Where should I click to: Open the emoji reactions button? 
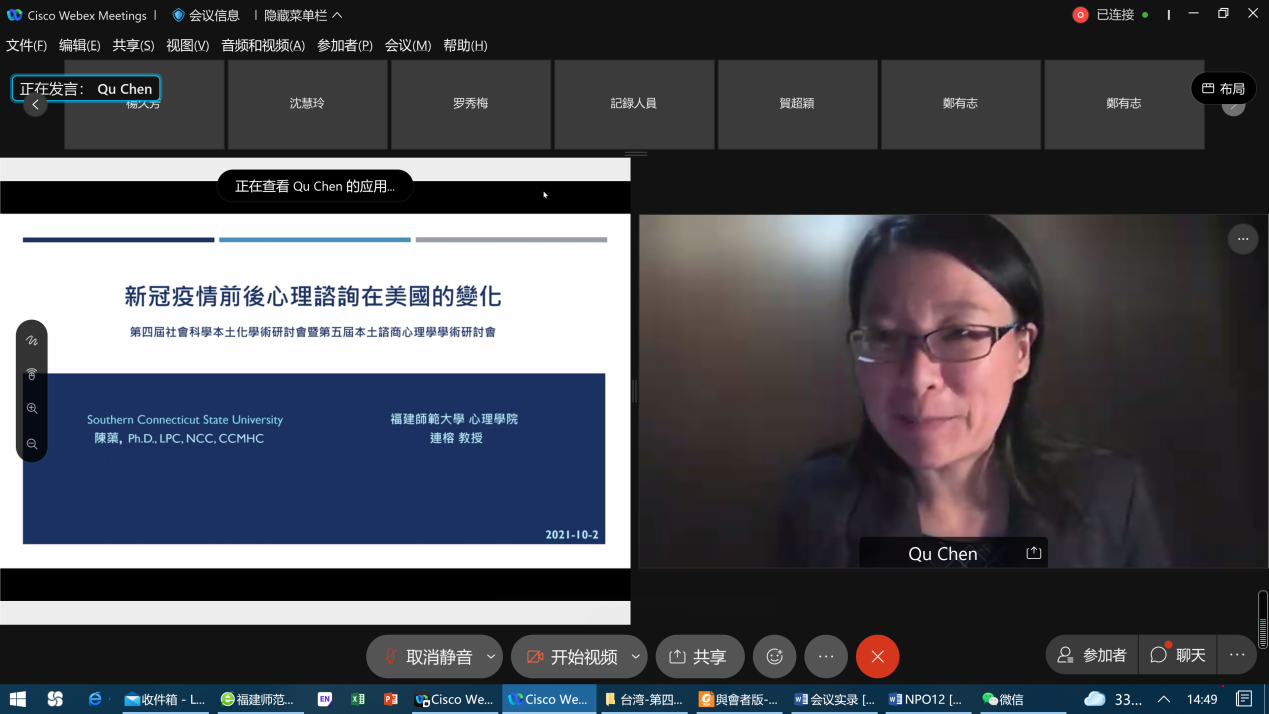coord(774,657)
